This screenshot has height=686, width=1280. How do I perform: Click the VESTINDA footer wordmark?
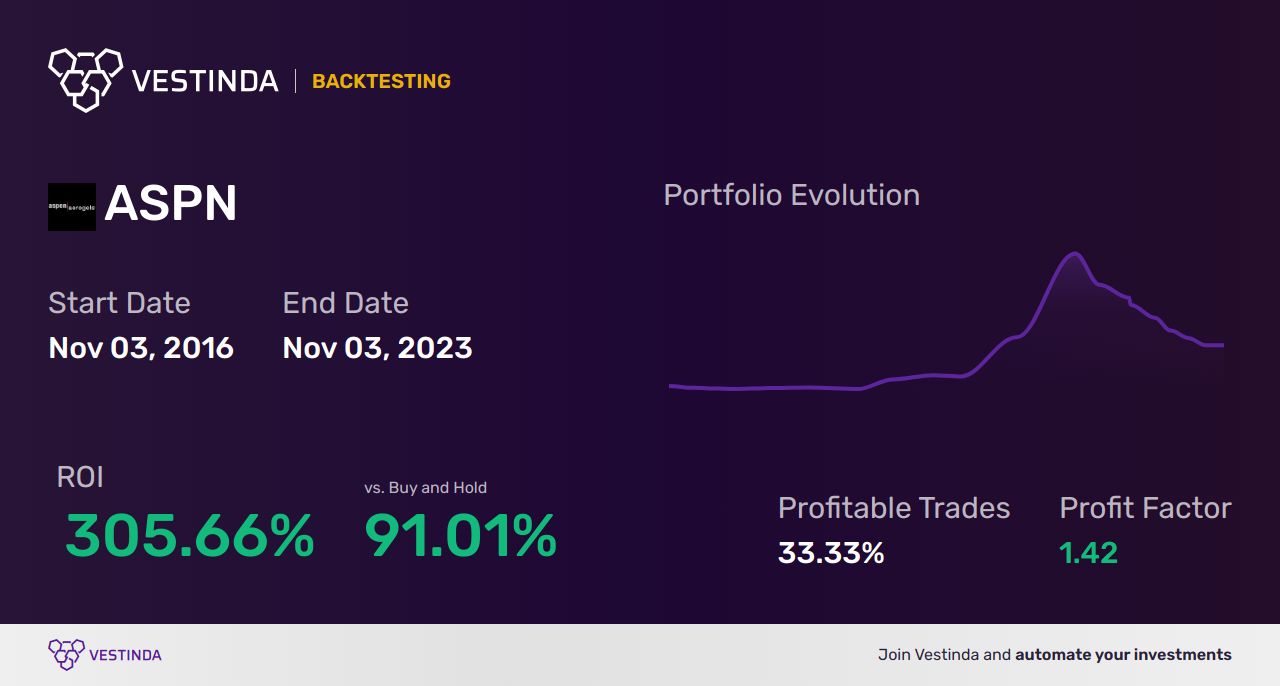coord(125,655)
